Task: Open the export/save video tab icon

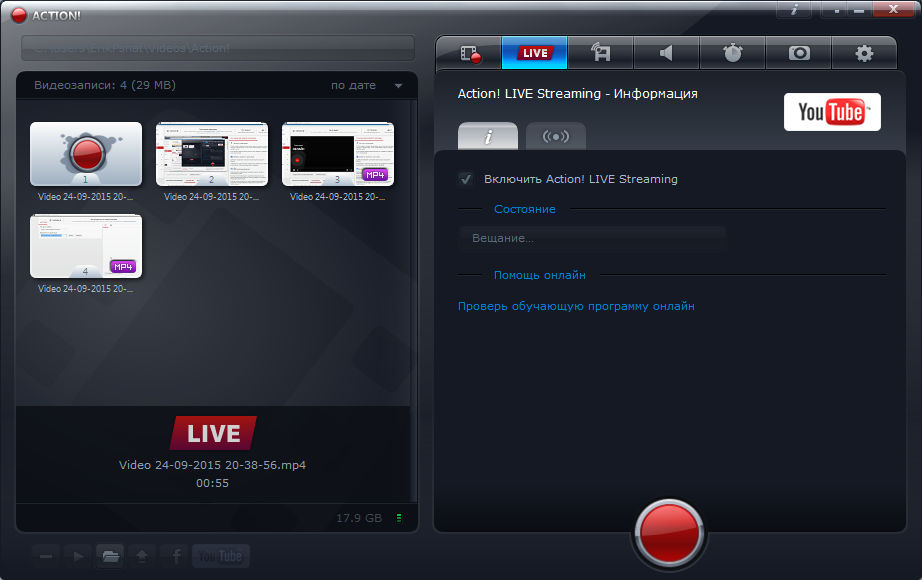Action: pyautogui.click(x=601, y=53)
